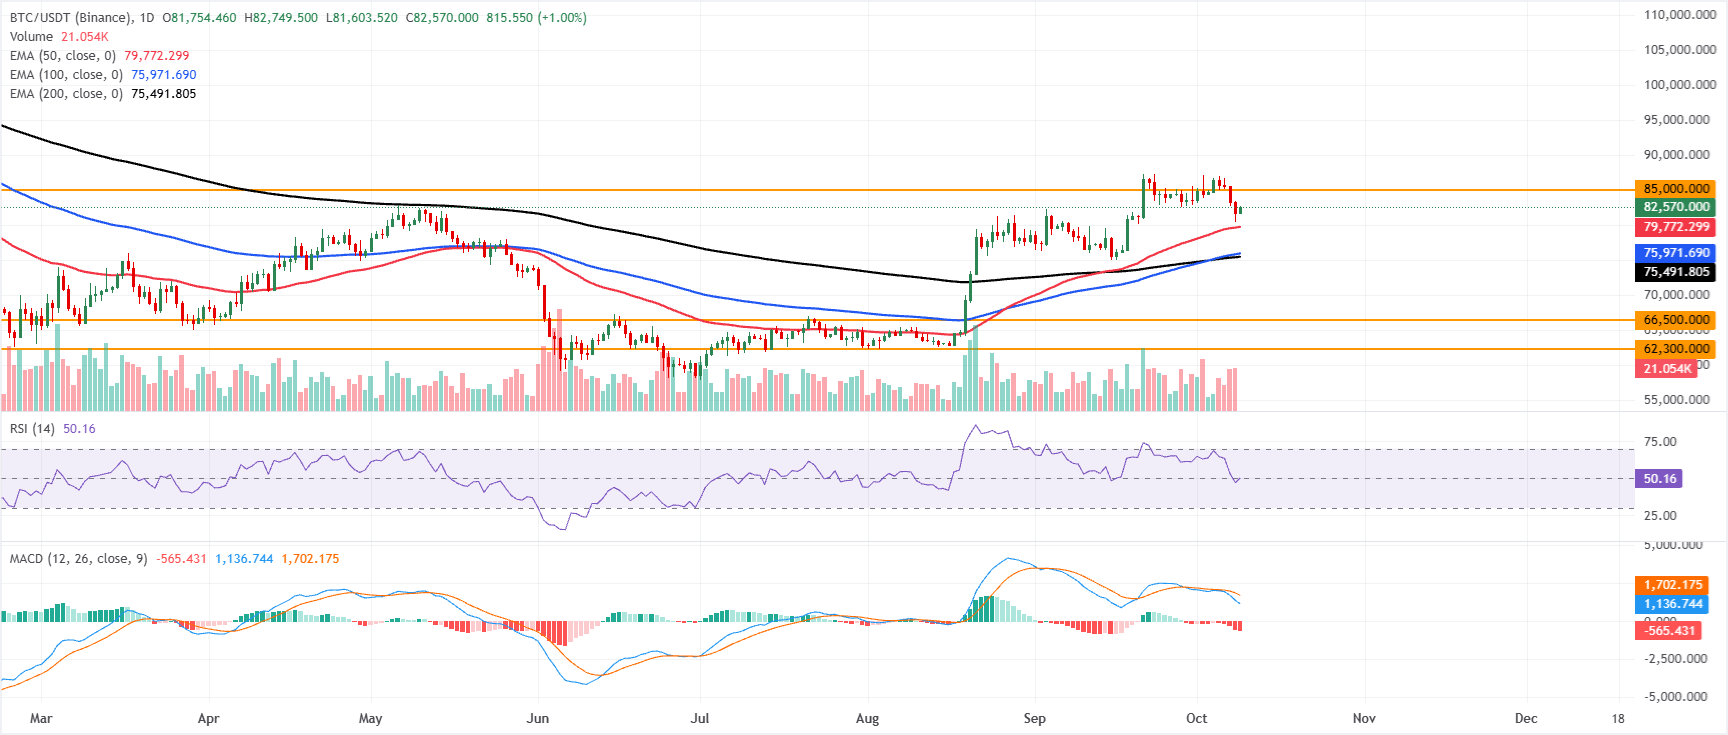1728x735 pixels.
Task: Click the Oct label on the time axis
Action: point(1196,718)
